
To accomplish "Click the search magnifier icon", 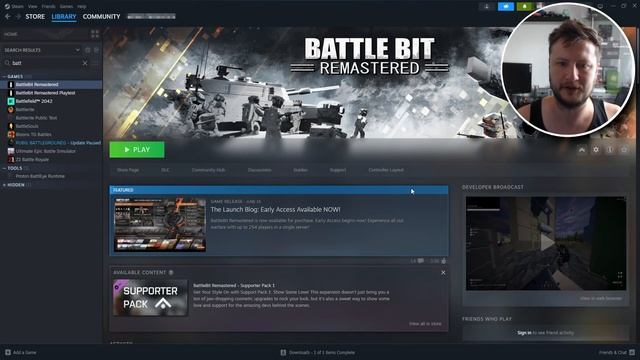I will 7,63.
